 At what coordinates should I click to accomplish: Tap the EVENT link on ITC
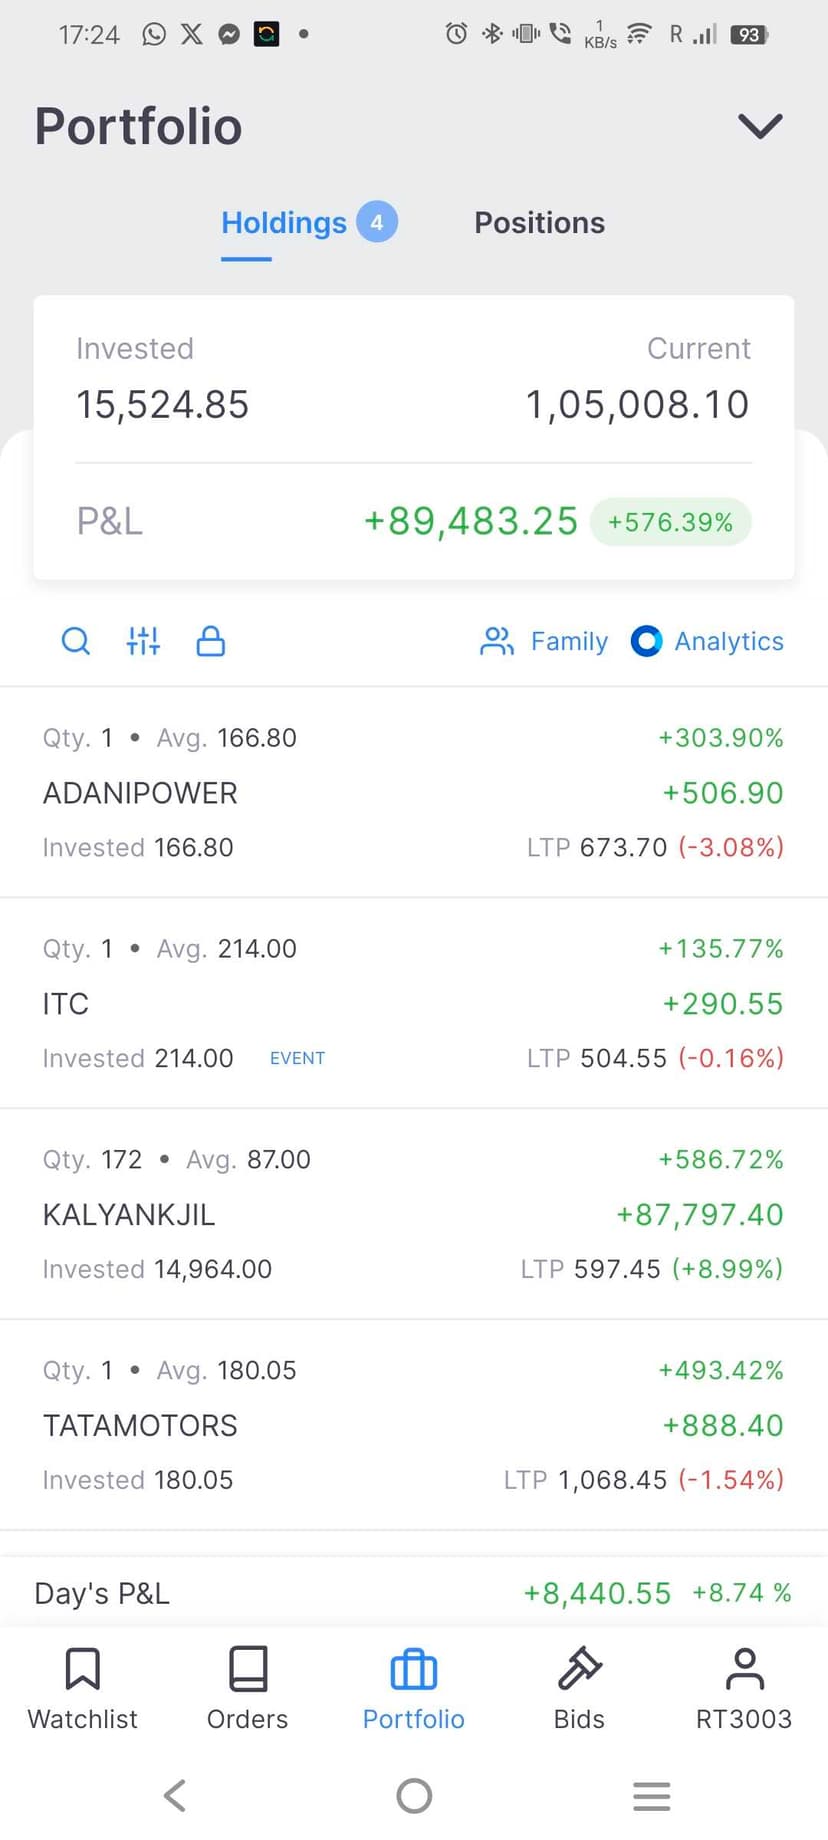point(297,1058)
